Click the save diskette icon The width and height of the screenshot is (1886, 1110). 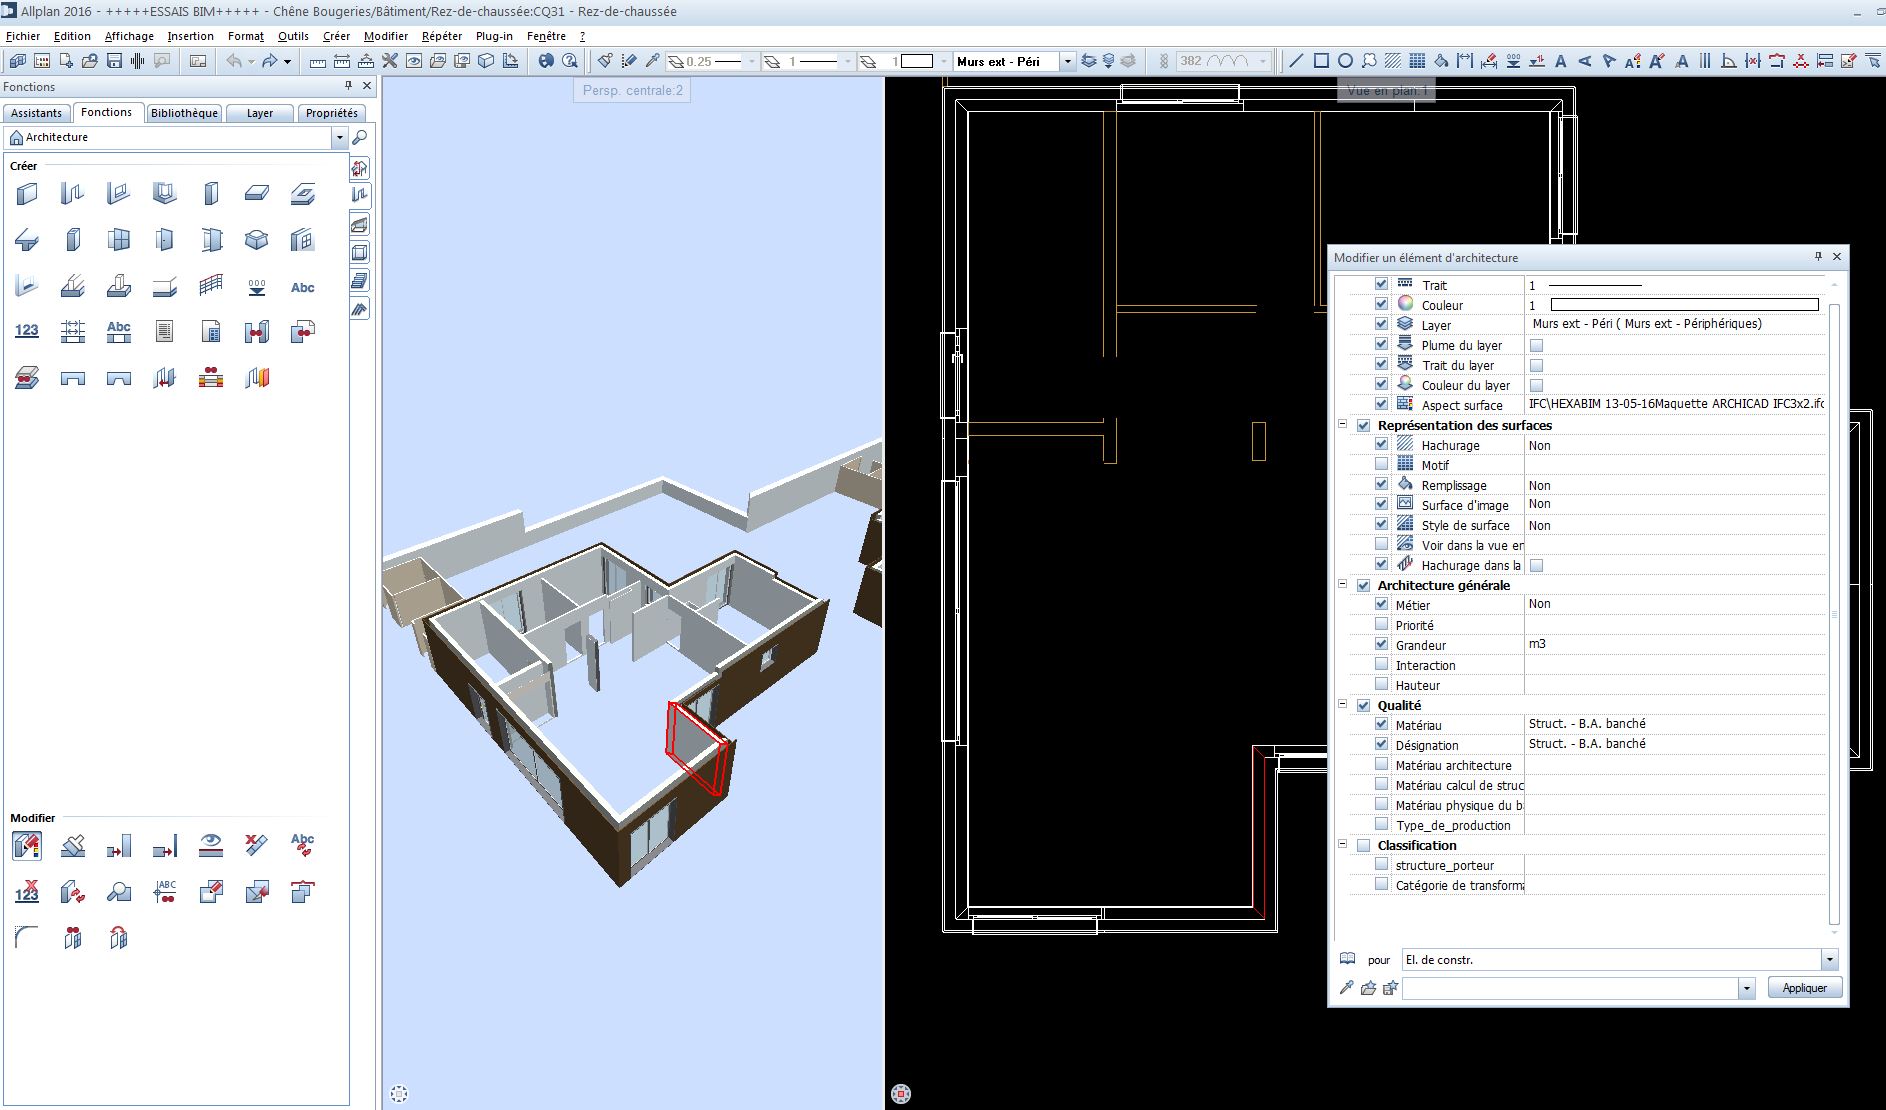coord(114,61)
